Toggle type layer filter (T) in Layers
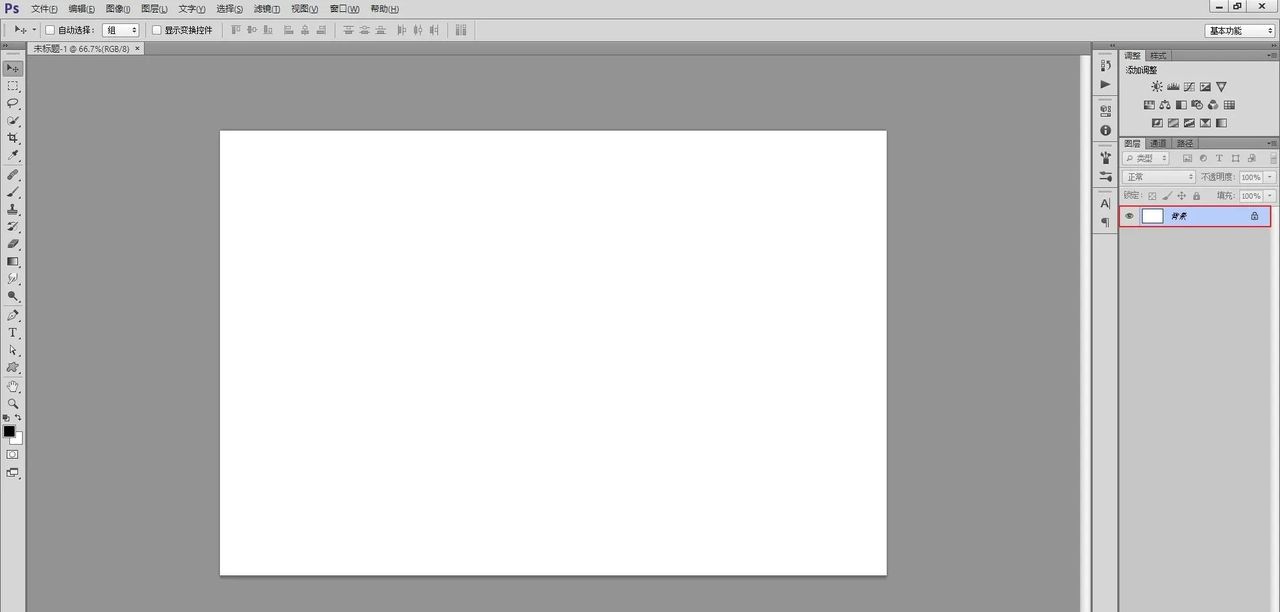 tap(1219, 158)
